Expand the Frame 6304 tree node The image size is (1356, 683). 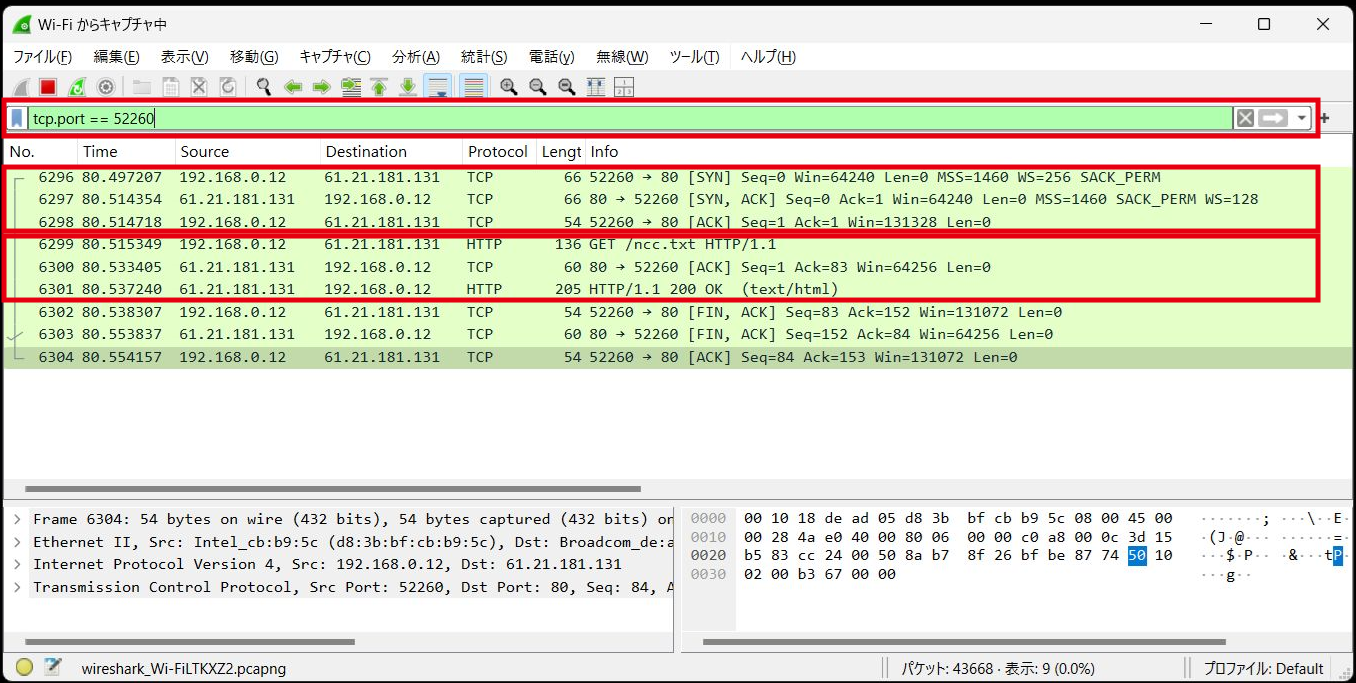point(17,519)
